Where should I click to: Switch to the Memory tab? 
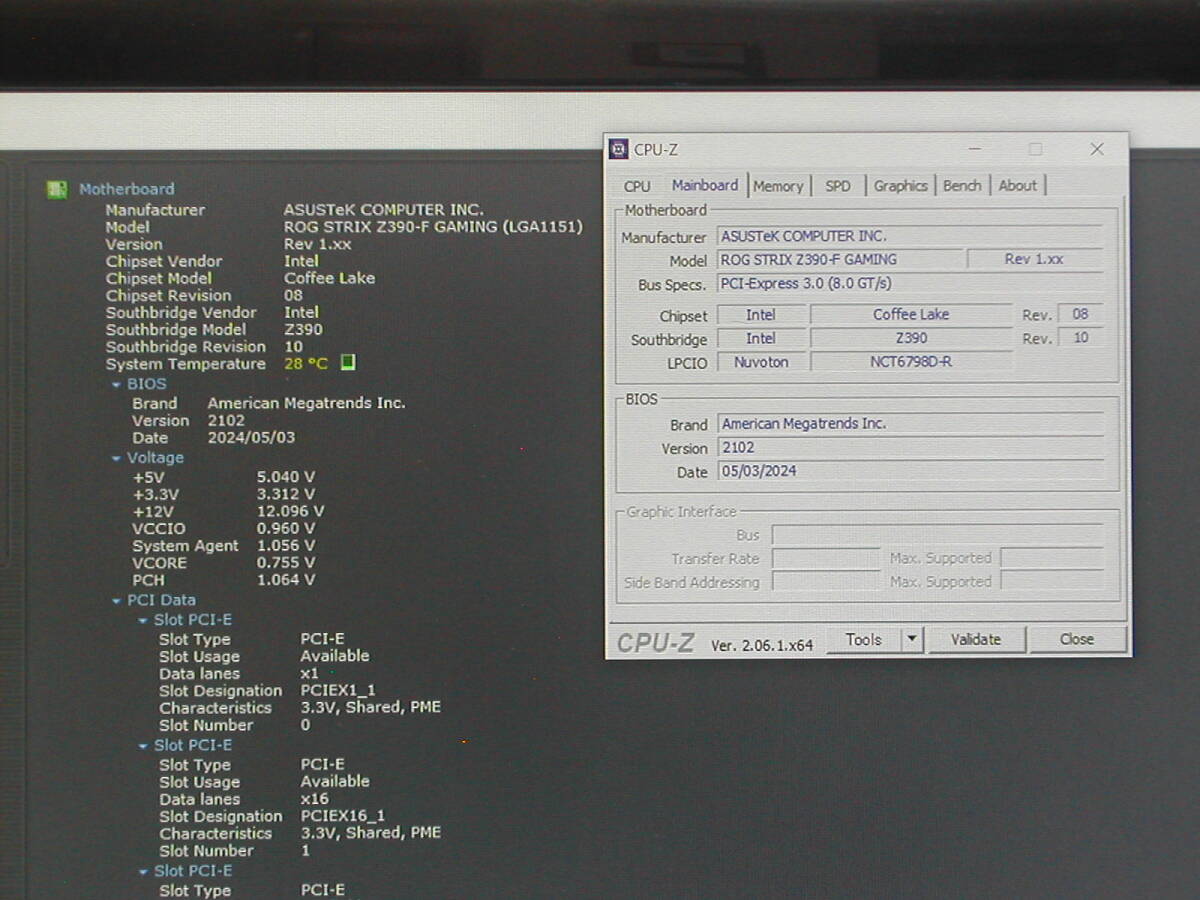click(x=778, y=186)
